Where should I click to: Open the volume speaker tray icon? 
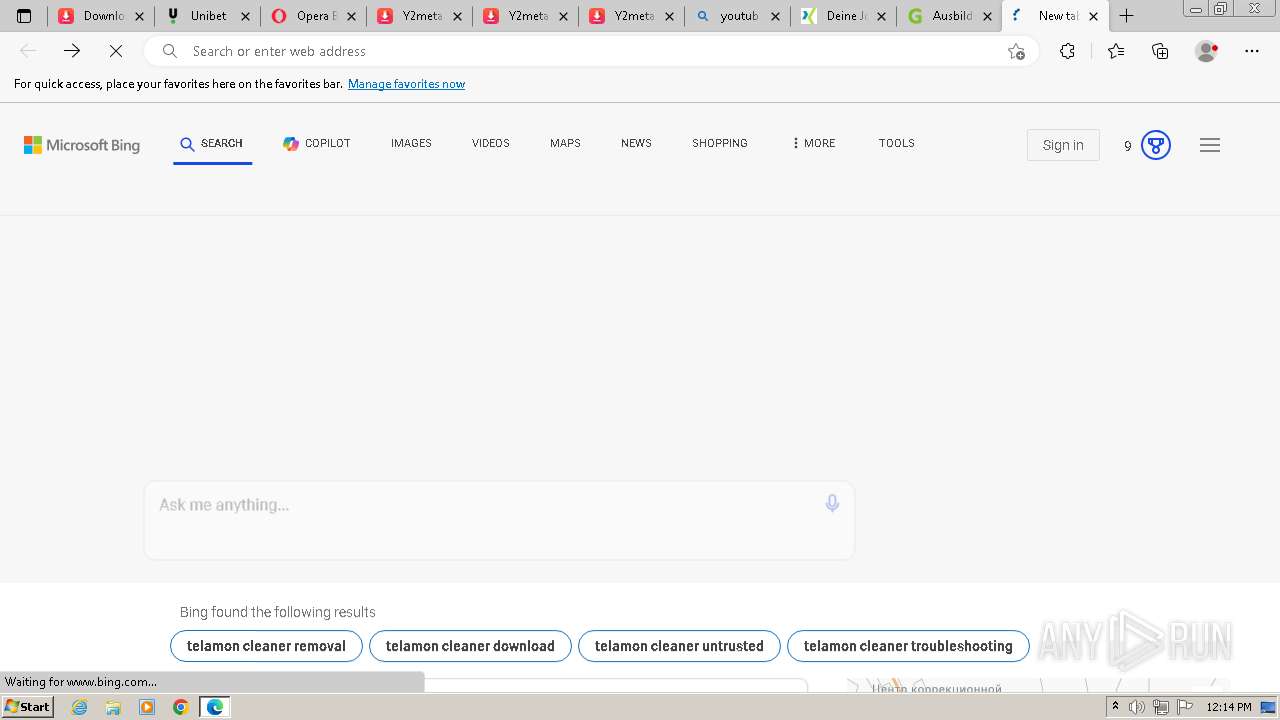point(1137,707)
